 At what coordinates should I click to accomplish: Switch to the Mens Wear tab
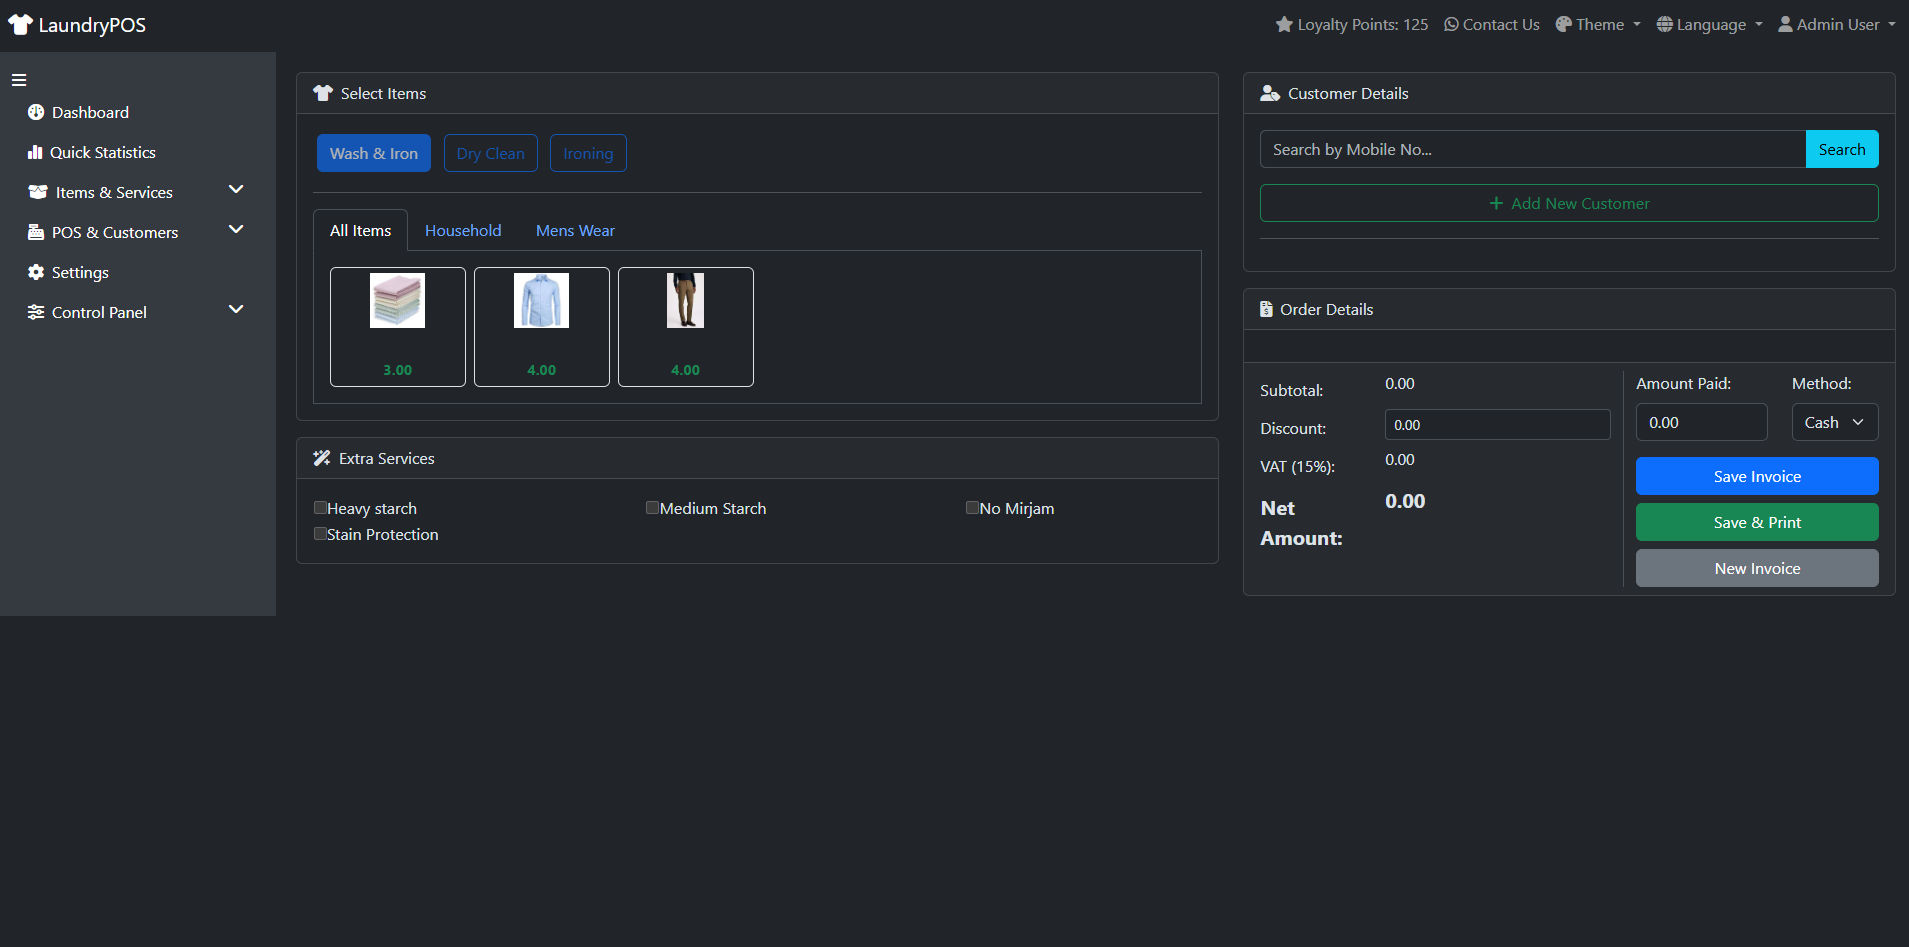tap(575, 231)
